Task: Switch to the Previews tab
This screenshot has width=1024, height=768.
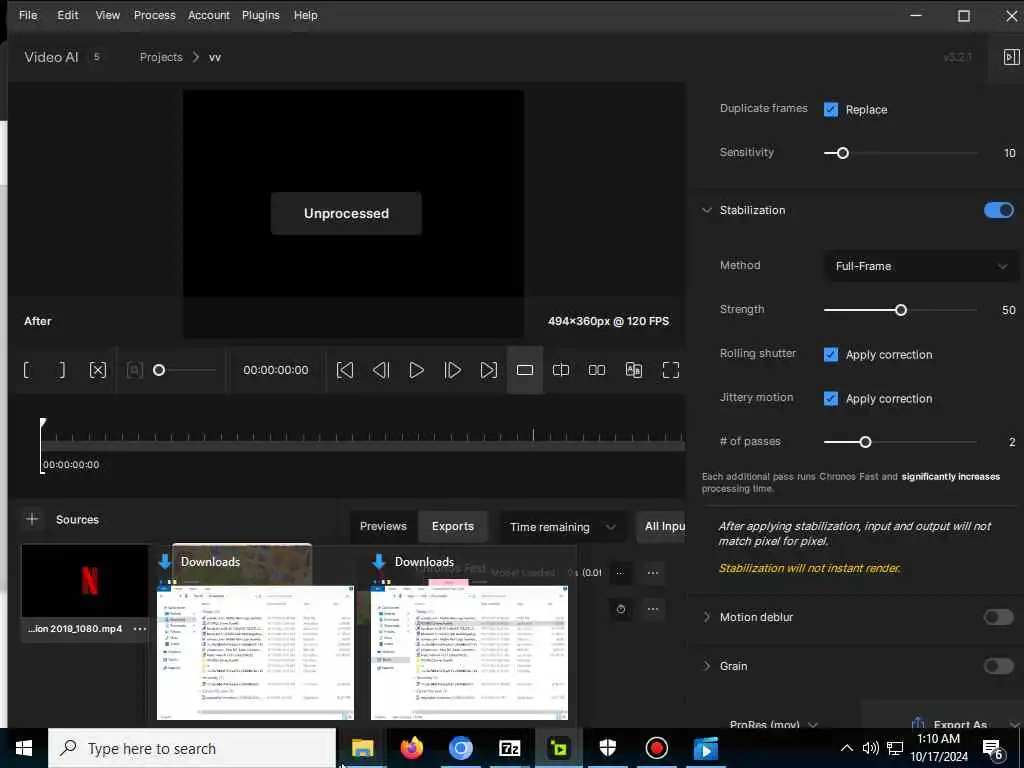Action: 383,526
